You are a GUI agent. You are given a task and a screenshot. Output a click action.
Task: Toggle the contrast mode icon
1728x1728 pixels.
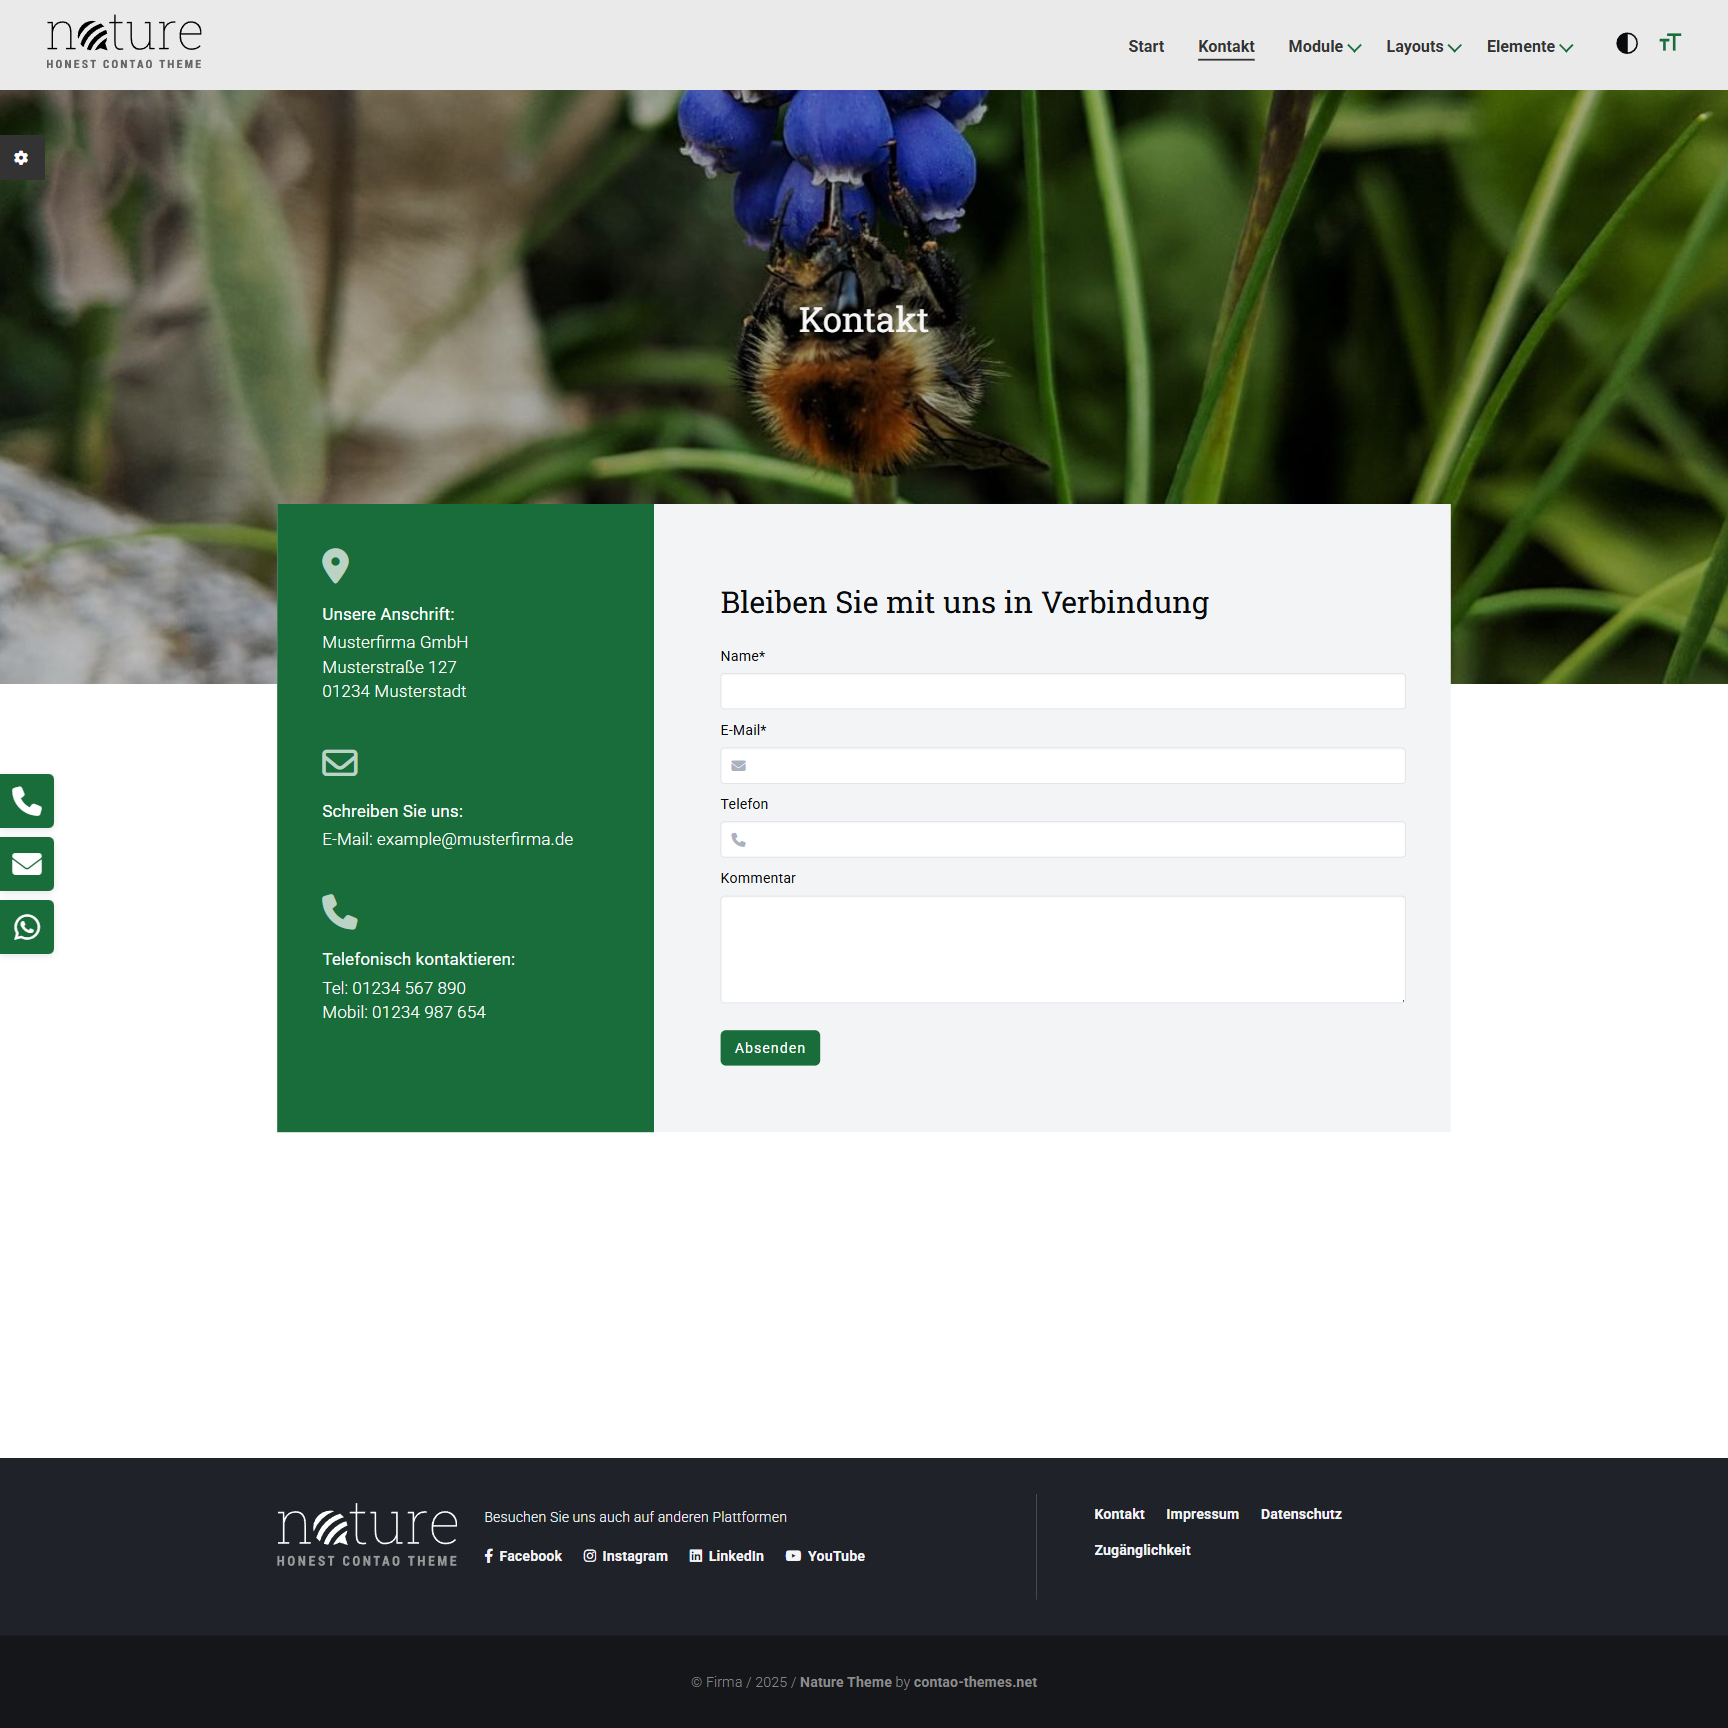coord(1627,43)
